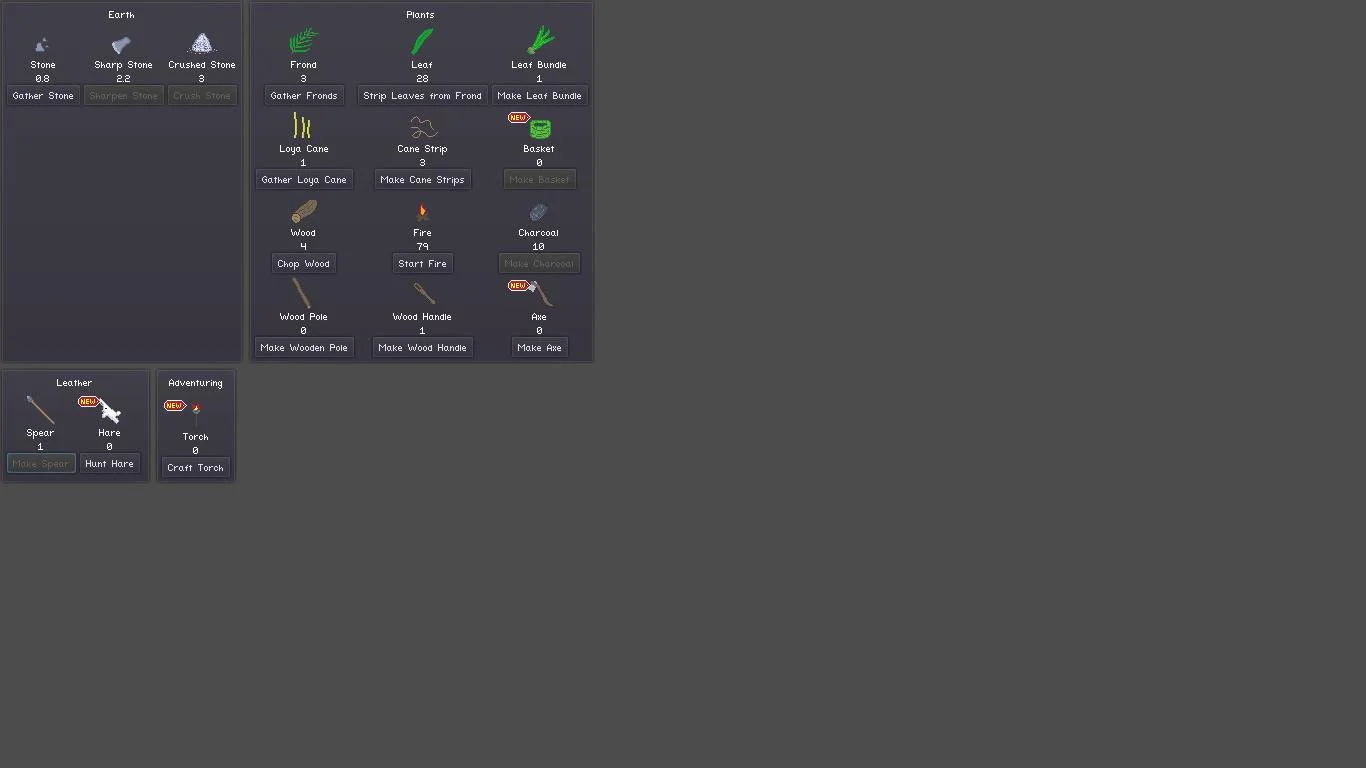Click the white Hare icon

110,411
